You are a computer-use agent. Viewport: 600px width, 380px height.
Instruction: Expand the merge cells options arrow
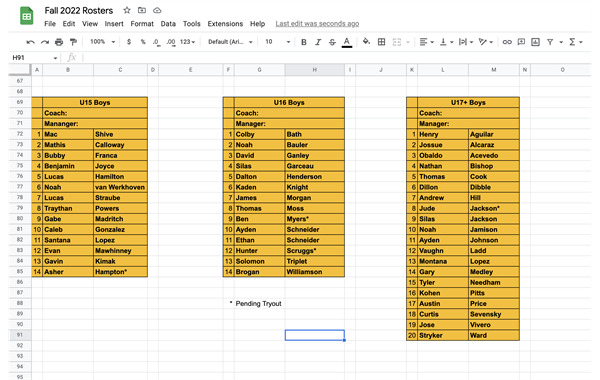coord(408,42)
